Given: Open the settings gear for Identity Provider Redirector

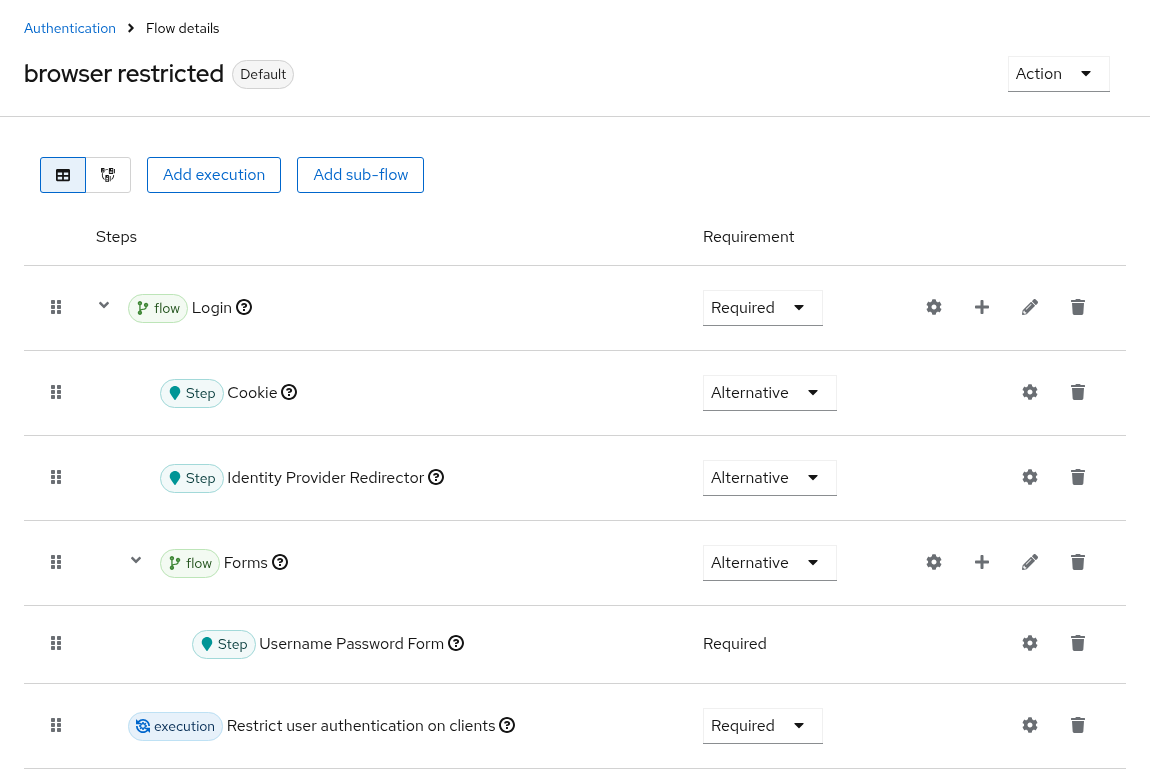Looking at the screenshot, I should [1030, 477].
